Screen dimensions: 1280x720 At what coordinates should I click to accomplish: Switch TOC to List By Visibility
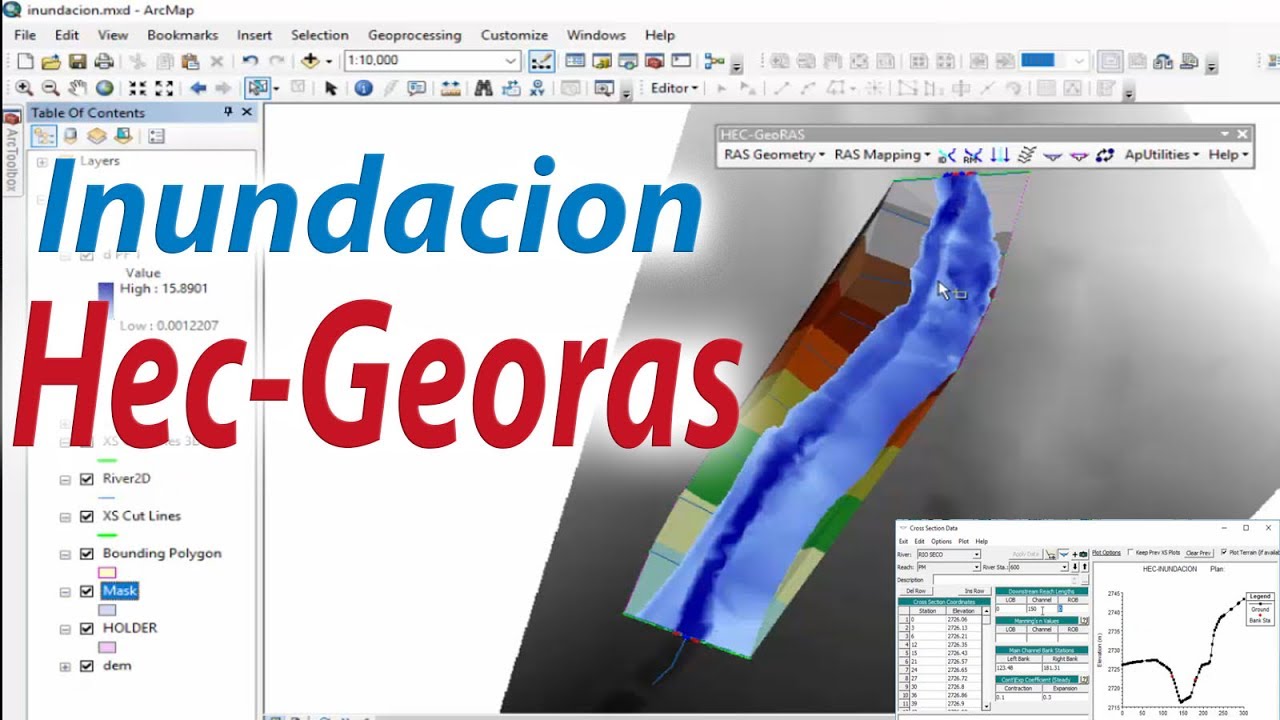point(96,136)
